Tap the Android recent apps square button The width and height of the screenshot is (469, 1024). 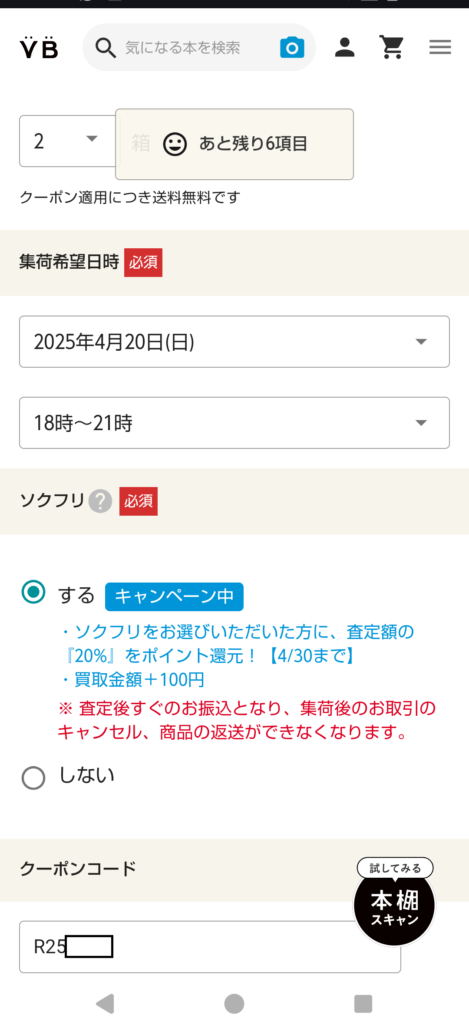pyautogui.click(x=363, y=1003)
